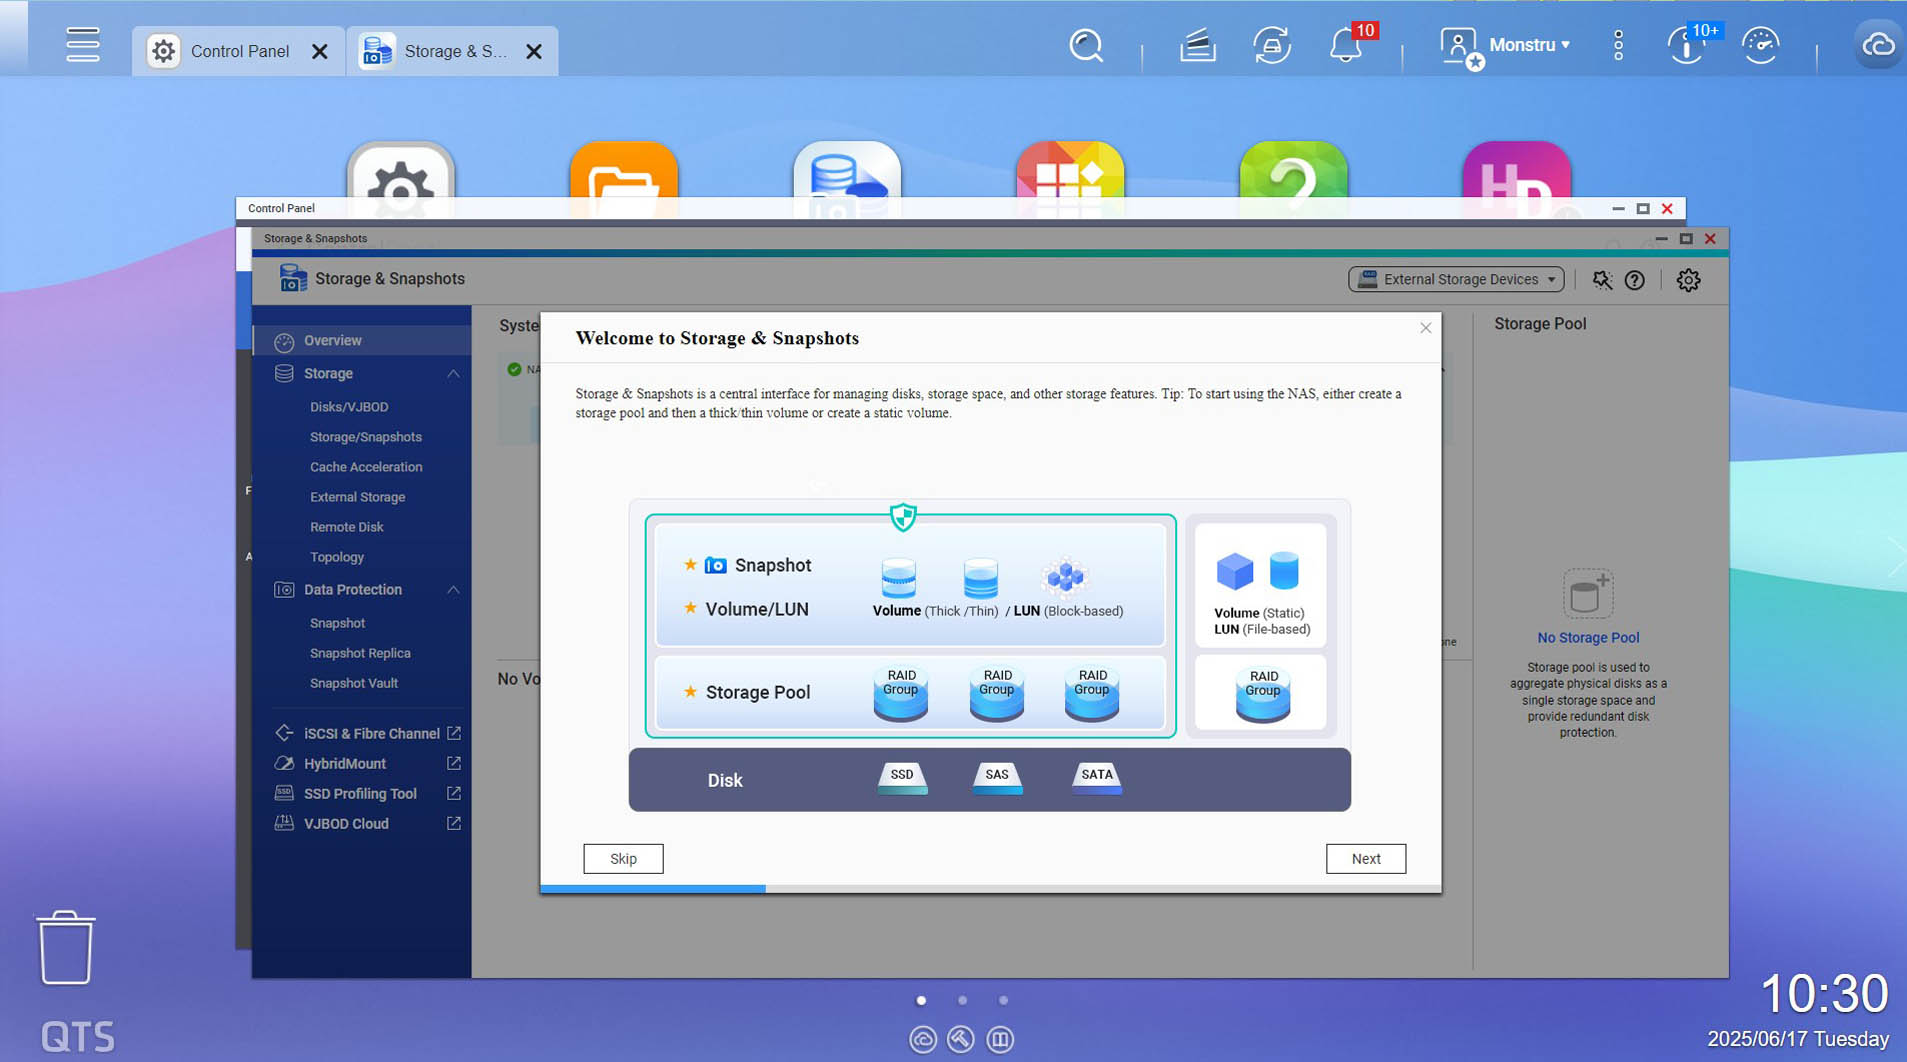Open the Storage & Snapshots help icon

tap(1635, 280)
